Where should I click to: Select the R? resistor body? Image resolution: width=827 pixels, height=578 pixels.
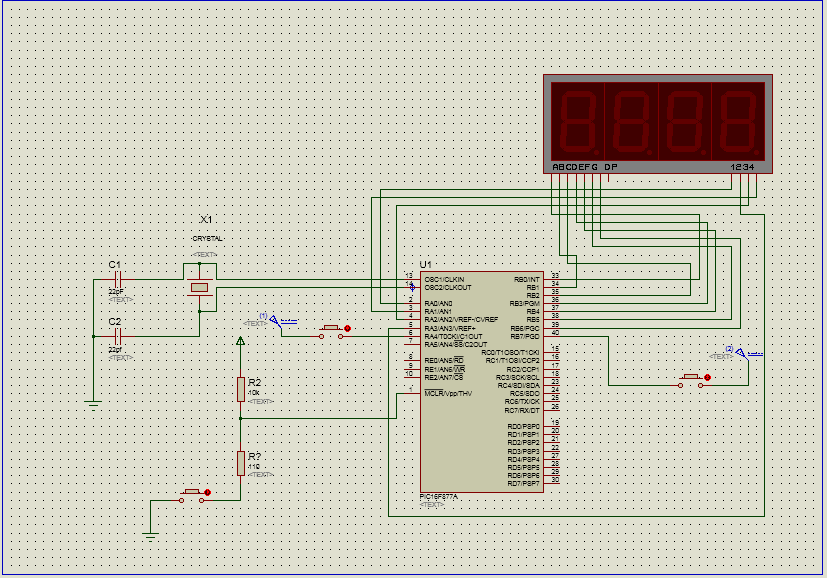pos(241,463)
